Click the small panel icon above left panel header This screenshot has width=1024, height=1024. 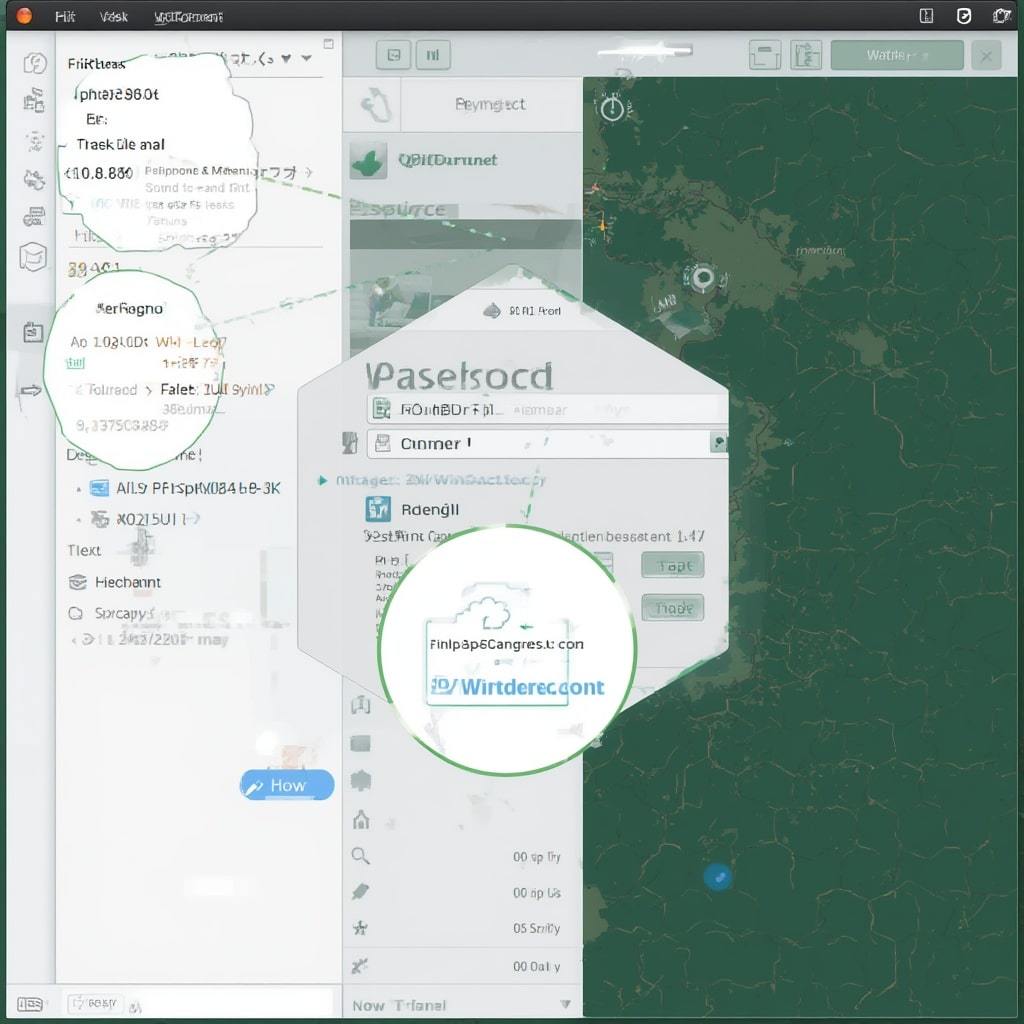(328, 44)
